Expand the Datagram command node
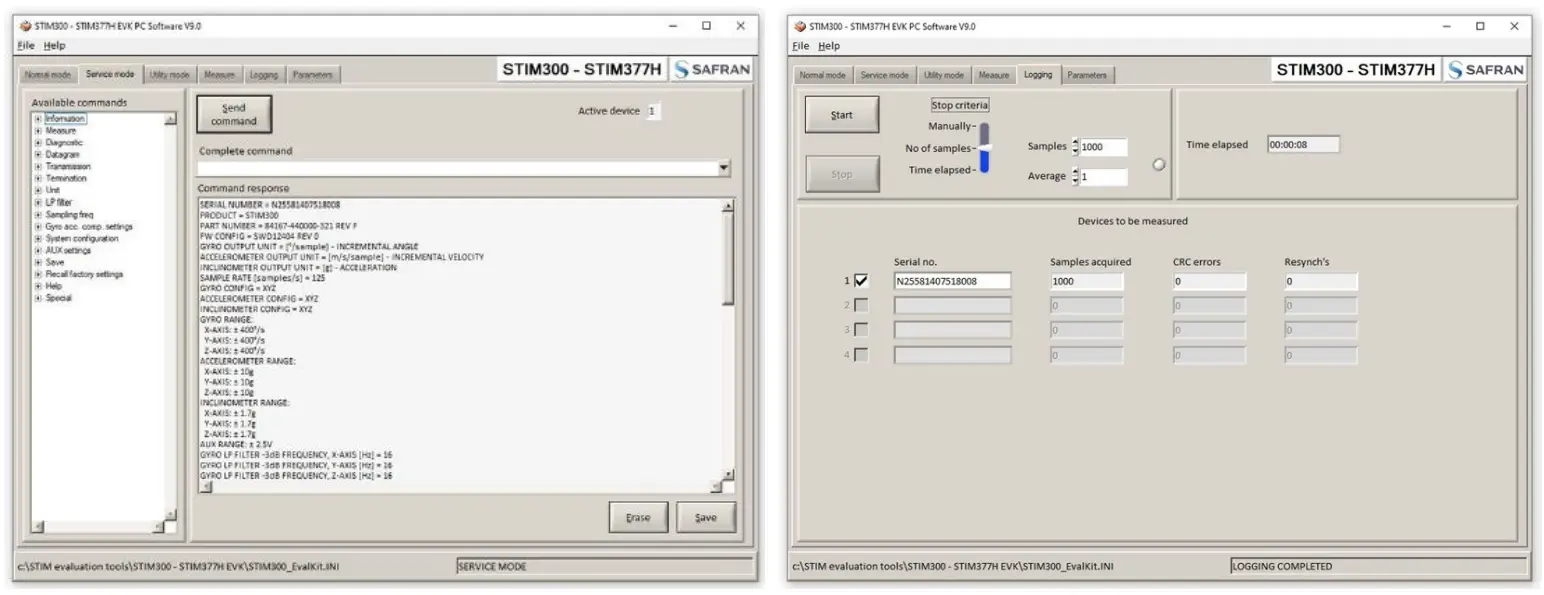Viewport: 1544px width, 595px height. [x=38, y=155]
